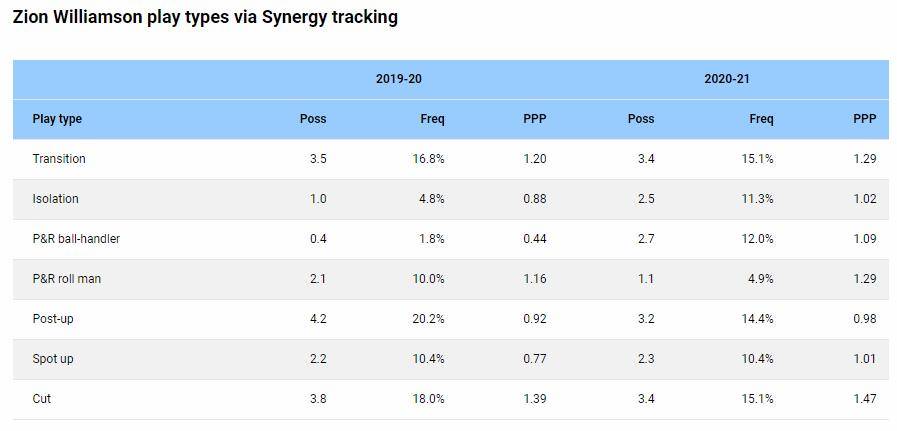Image resolution: width=897 pixels, height=431 pixels.
Task: Click the 20.2% Post-up frequency cell
Action: click(429, 319)
